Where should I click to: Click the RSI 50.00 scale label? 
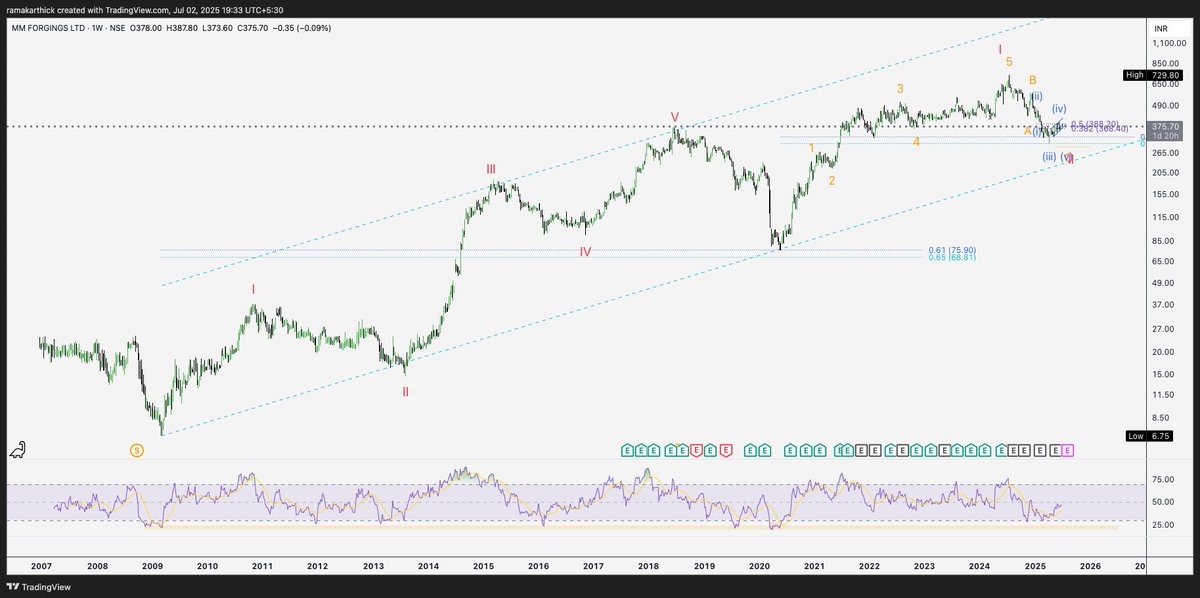point(1163,502)
